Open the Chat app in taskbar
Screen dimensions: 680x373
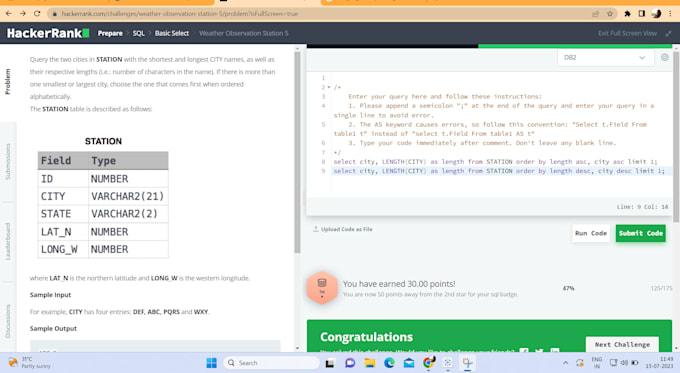(x=350, y=363)
